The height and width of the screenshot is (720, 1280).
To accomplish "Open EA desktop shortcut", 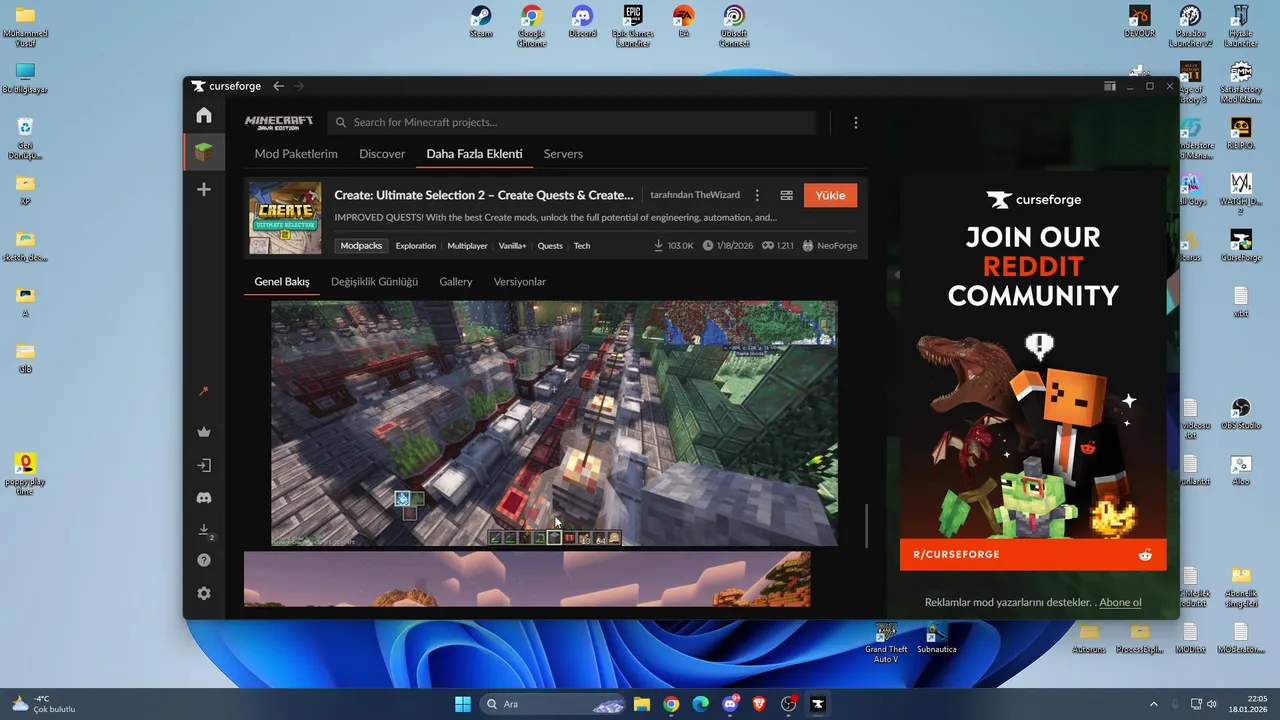I will tap(684, 21).
